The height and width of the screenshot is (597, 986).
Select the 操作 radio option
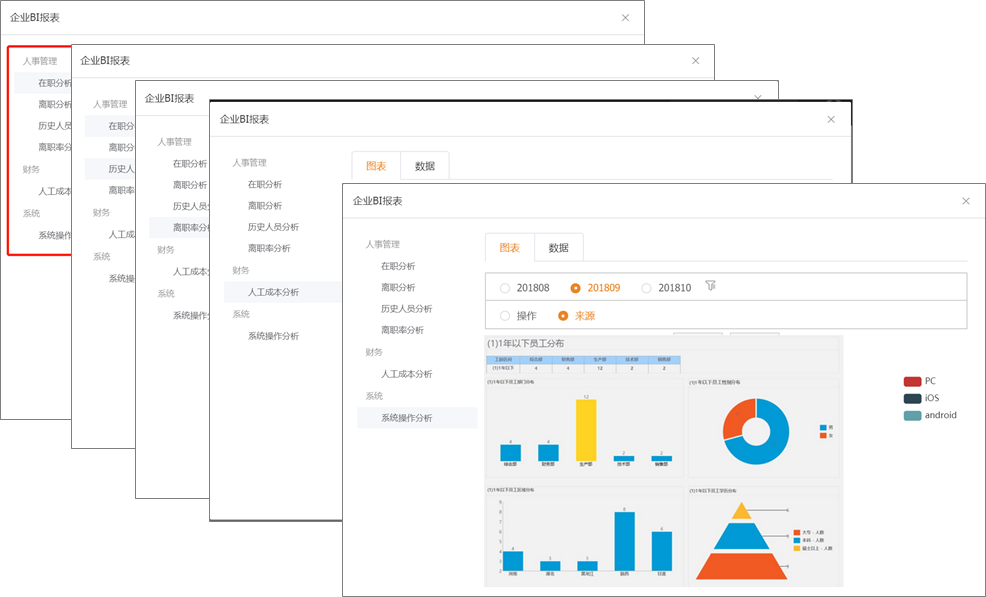pyautogui.click(x=505, y=315)
